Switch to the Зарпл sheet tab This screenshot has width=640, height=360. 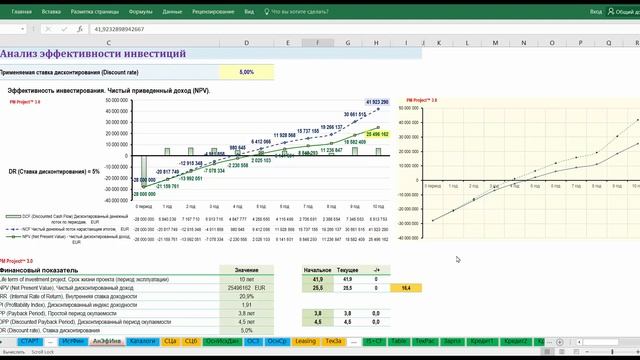[x=452, y=341]
